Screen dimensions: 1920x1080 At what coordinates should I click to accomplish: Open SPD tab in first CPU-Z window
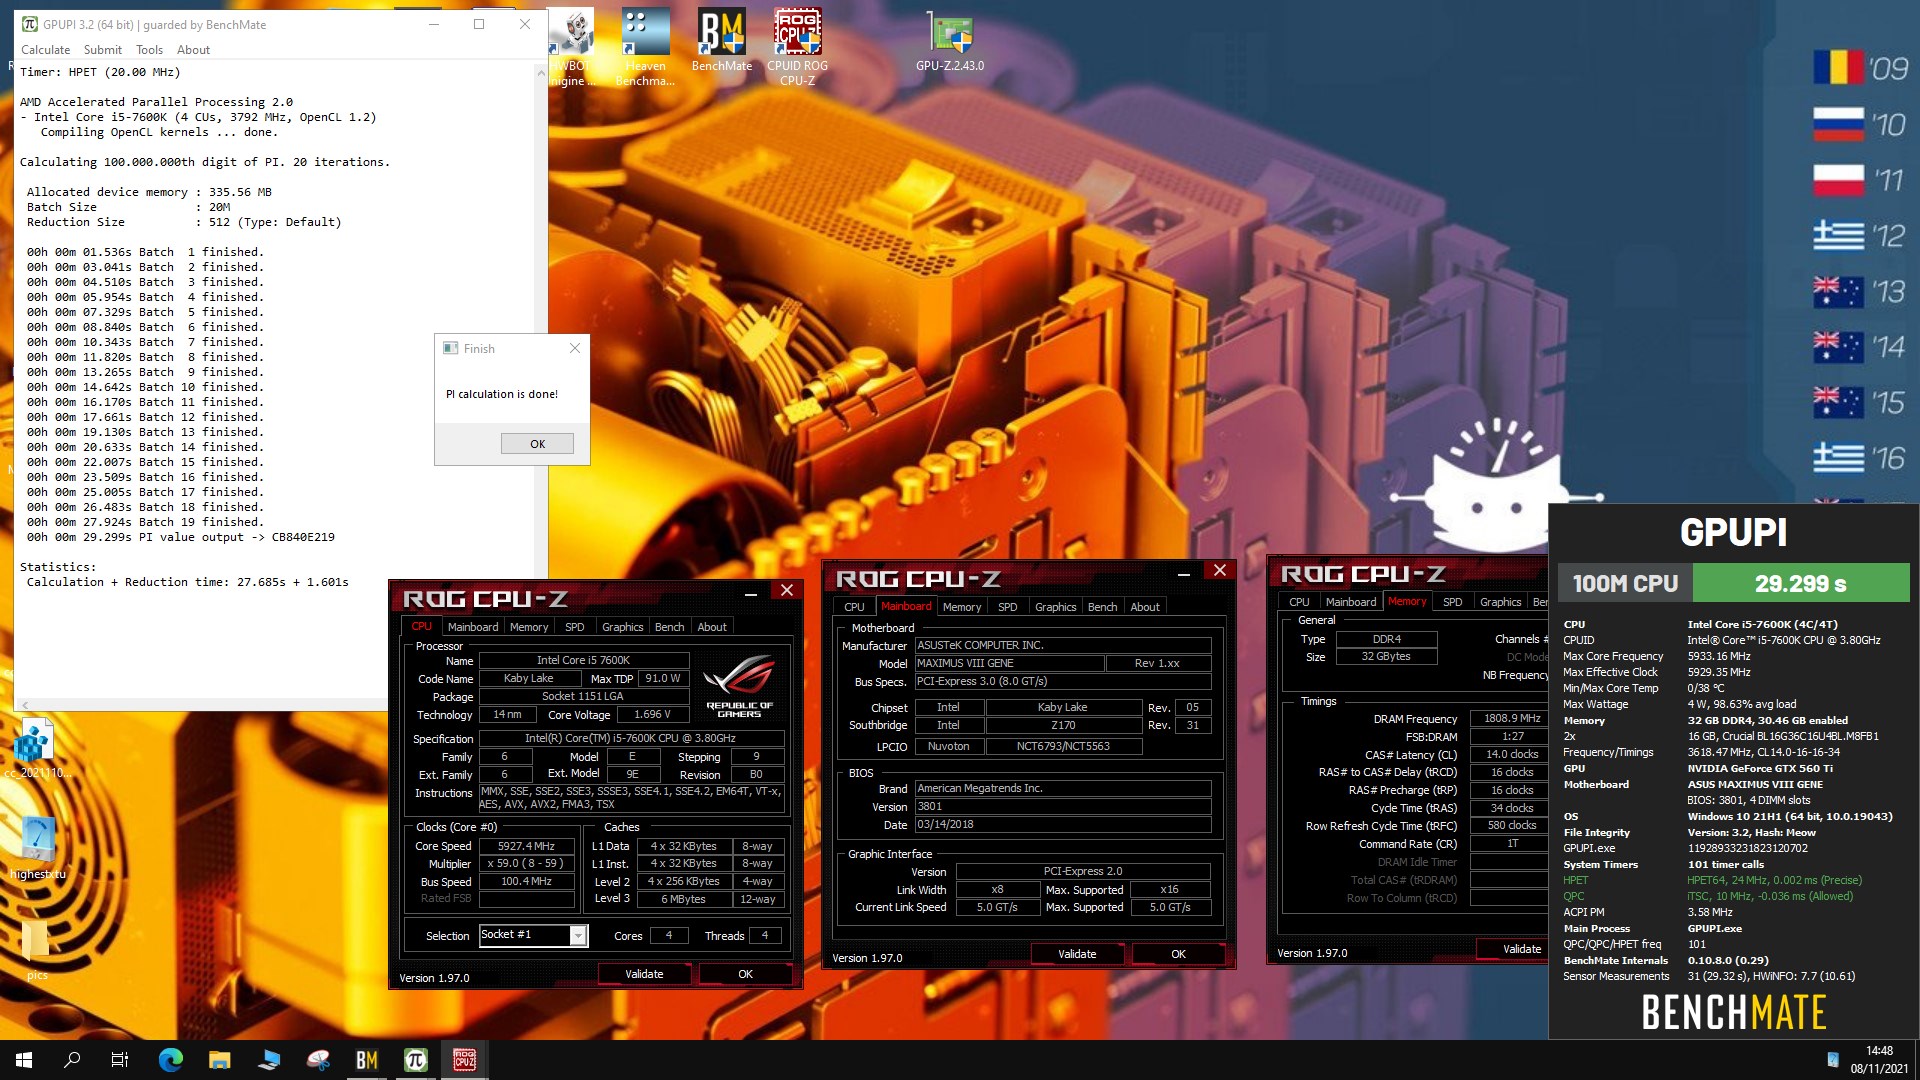point(574,627)
